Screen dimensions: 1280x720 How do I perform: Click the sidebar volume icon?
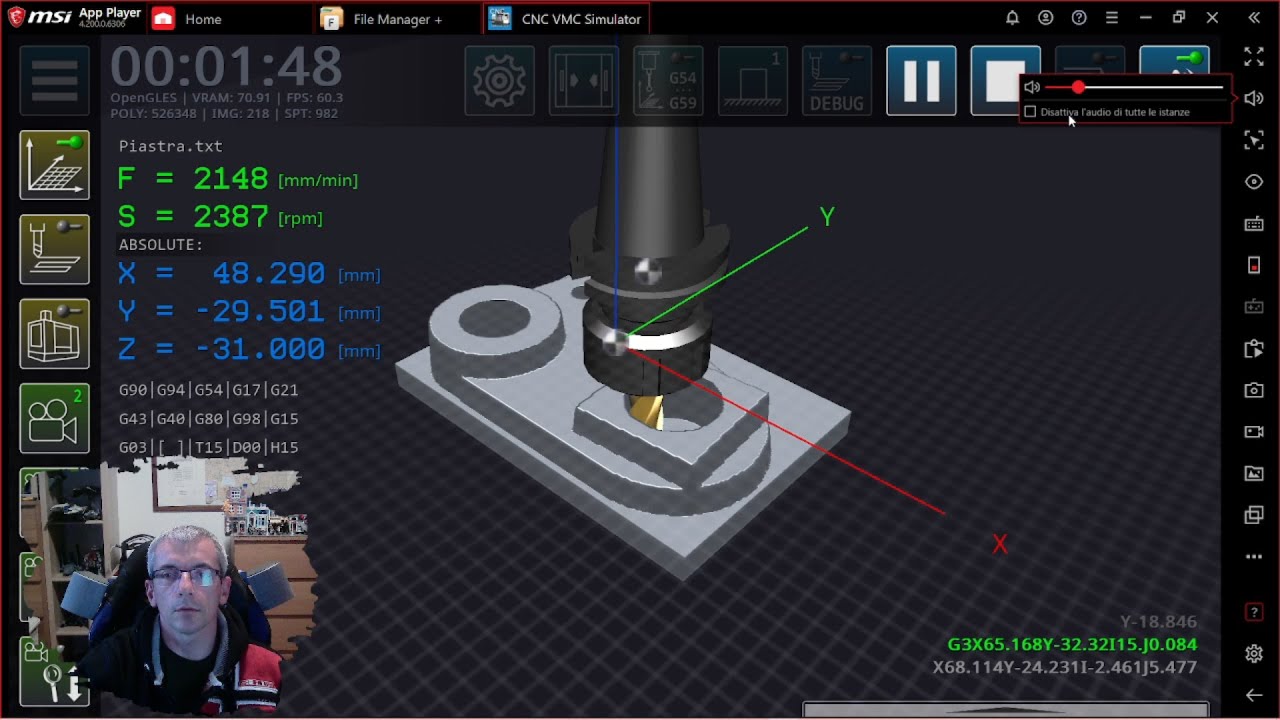[x=1254, y=98]
